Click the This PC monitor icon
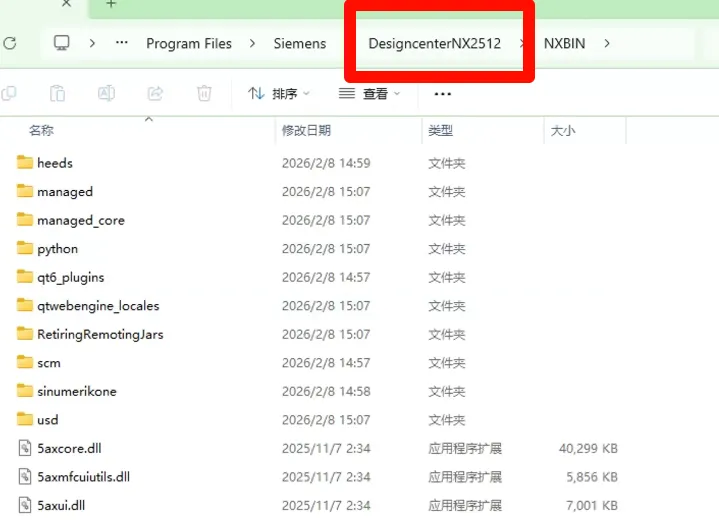This screenshot has height=523, width=719. pyautogui.click(x=61, y=43)
